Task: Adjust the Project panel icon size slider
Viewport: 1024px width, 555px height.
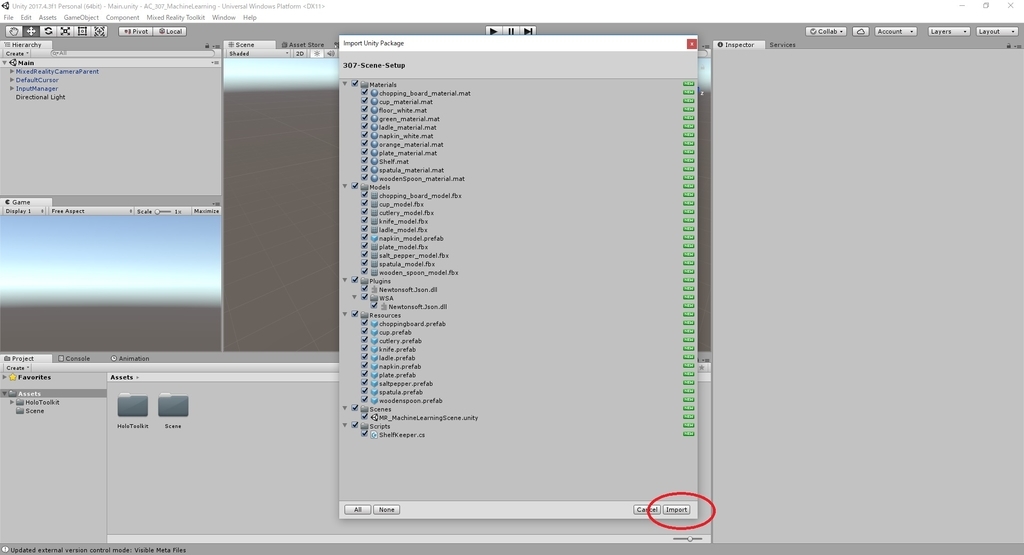Action: pyautogui.click(x=688, y=539)
